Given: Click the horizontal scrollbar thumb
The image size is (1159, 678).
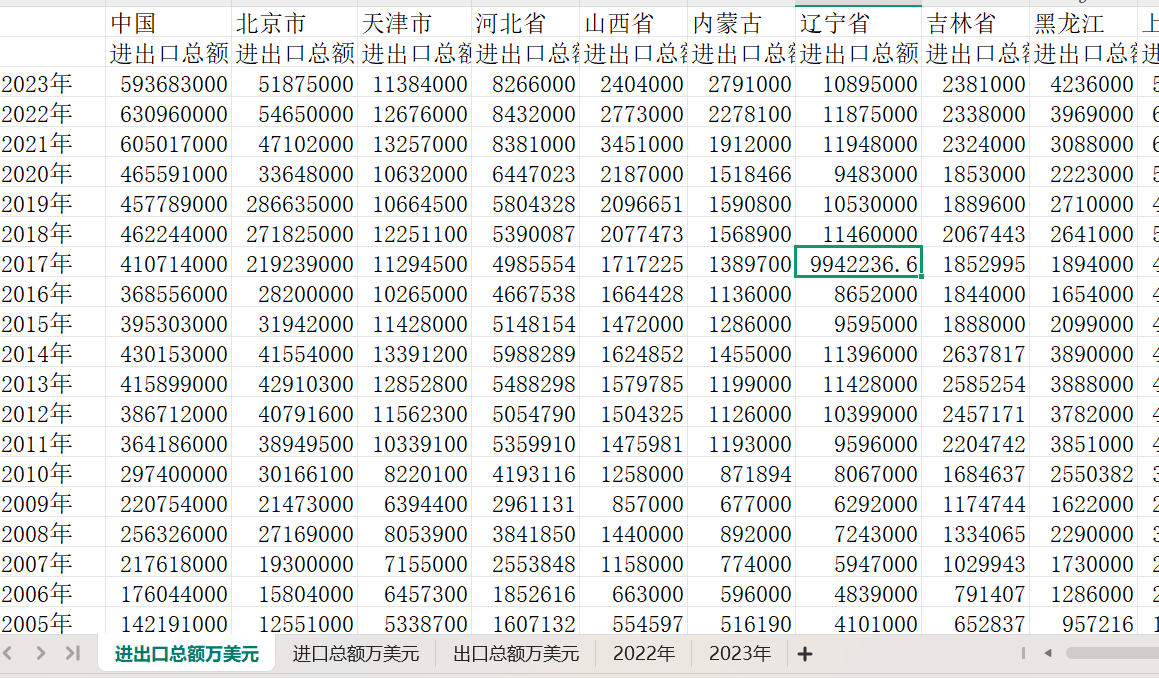Looking at the screenshot, I should (1112, 653).
